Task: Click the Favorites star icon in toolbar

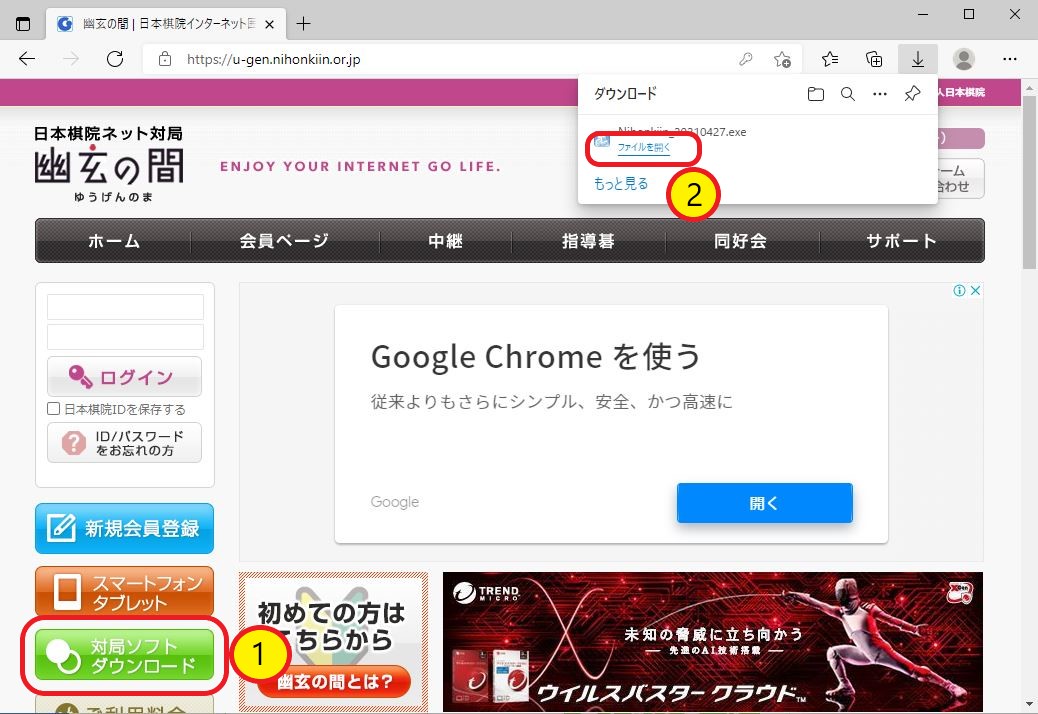Action: (830, 59)
